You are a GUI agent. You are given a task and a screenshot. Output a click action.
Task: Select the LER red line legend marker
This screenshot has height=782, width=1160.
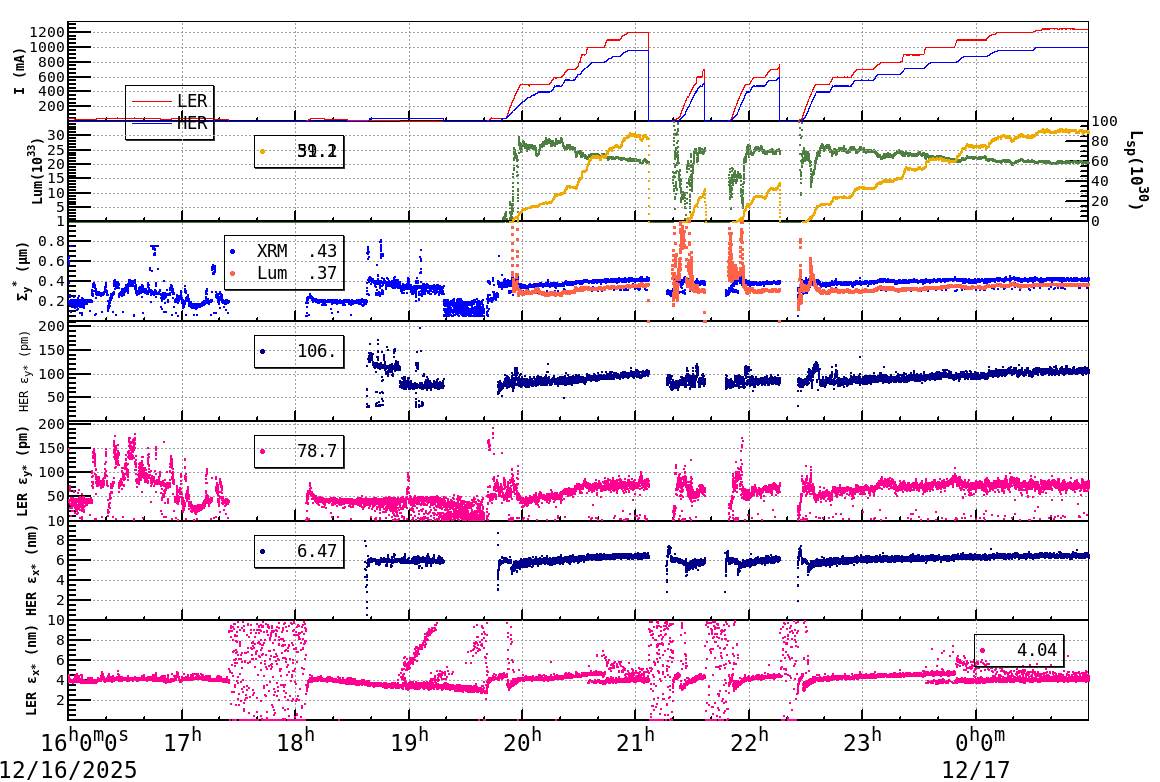[x=152, y=100]
